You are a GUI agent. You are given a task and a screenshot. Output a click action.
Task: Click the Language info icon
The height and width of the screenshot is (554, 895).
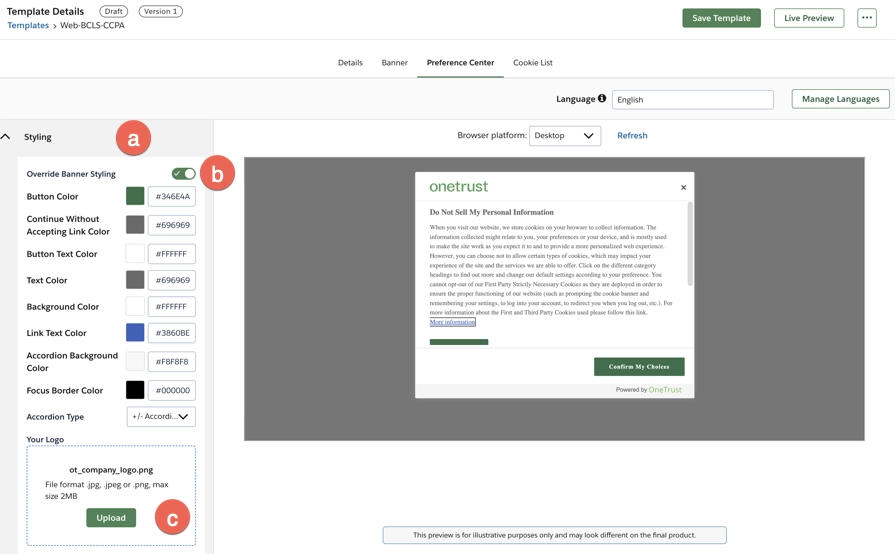pos(602,99)
